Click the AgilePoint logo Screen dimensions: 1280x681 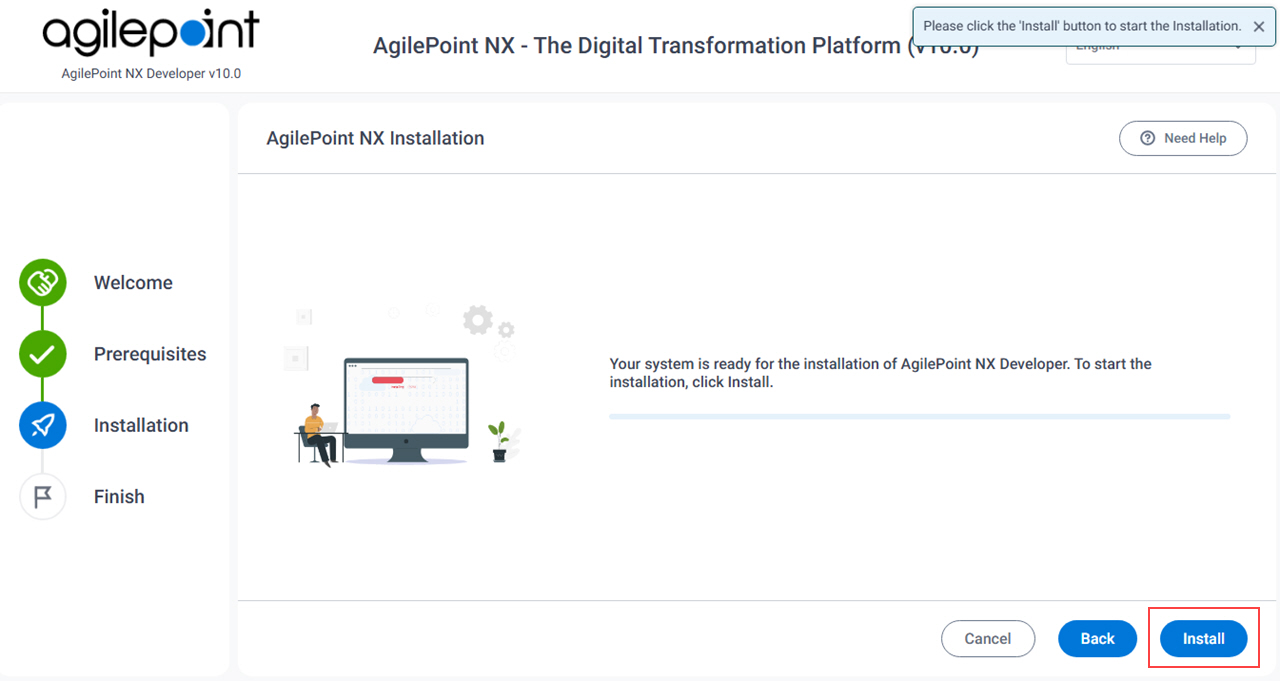point(151,35)
